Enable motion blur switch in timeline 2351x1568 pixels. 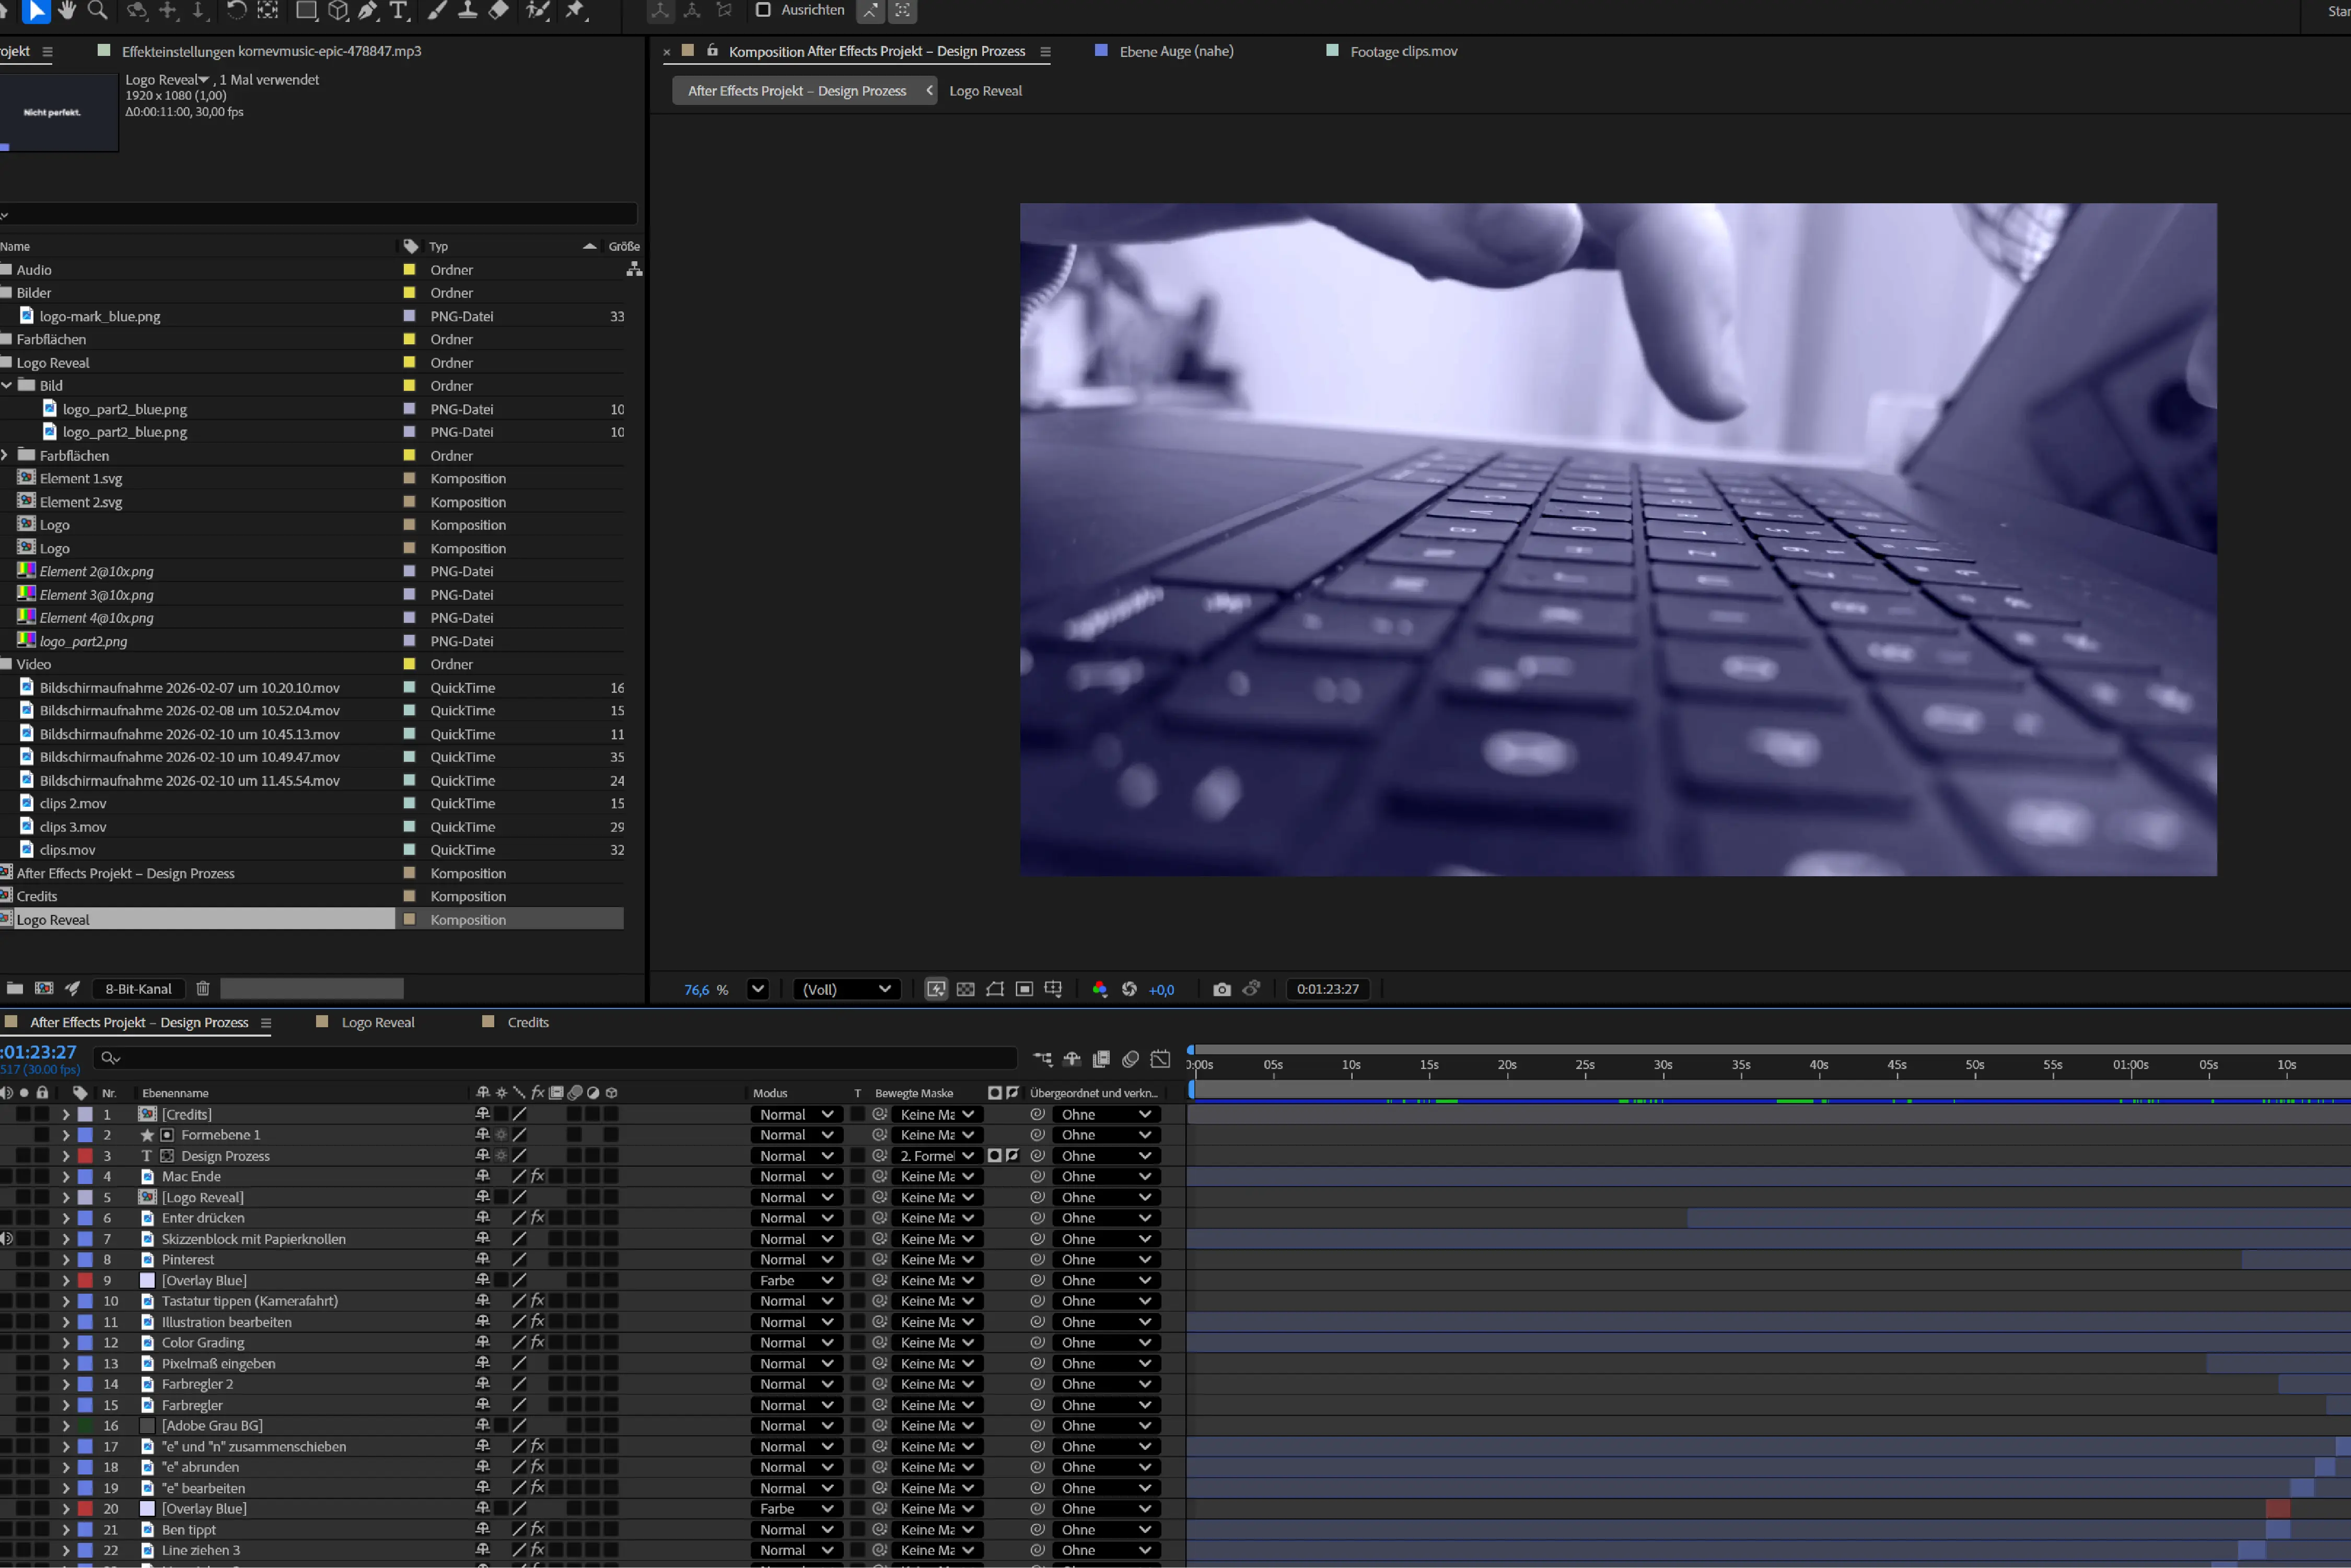click(x=1131, y=1059)
